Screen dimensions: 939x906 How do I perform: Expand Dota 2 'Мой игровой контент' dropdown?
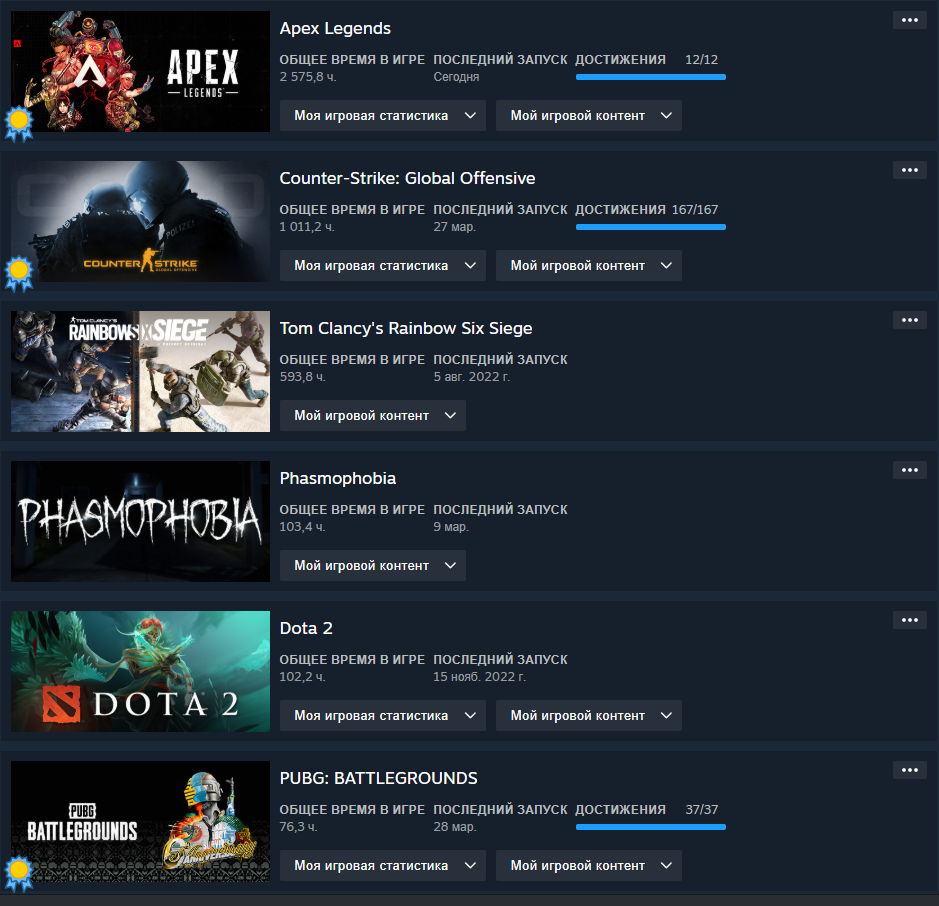coord(589,716)
